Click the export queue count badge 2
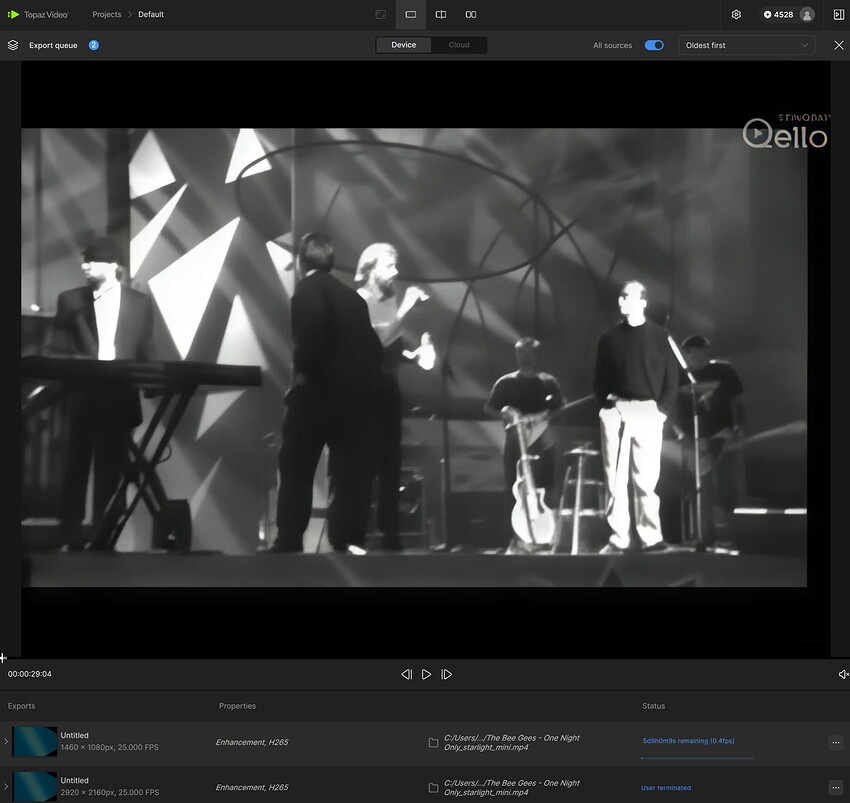Screen dimensions: 850x803 coord(93,45)
